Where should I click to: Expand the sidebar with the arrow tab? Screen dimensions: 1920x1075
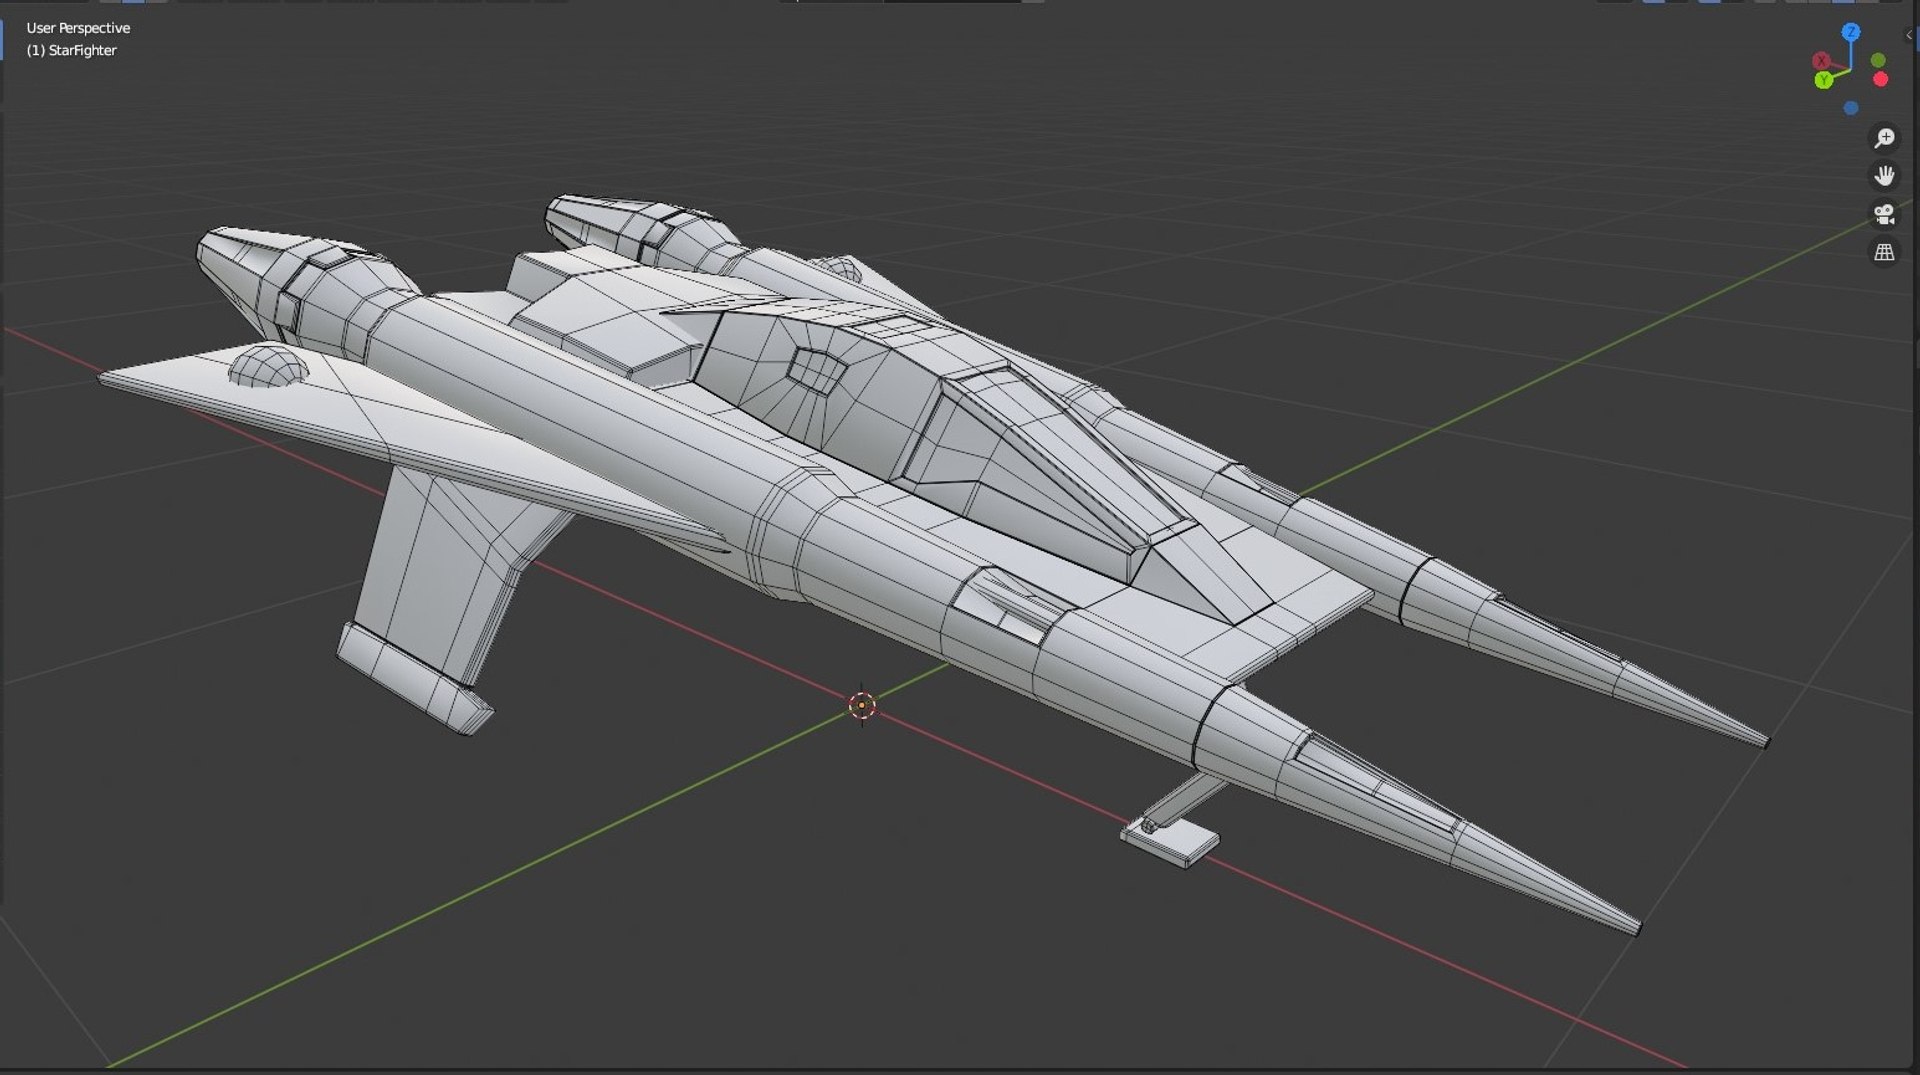coord(1910,35)
